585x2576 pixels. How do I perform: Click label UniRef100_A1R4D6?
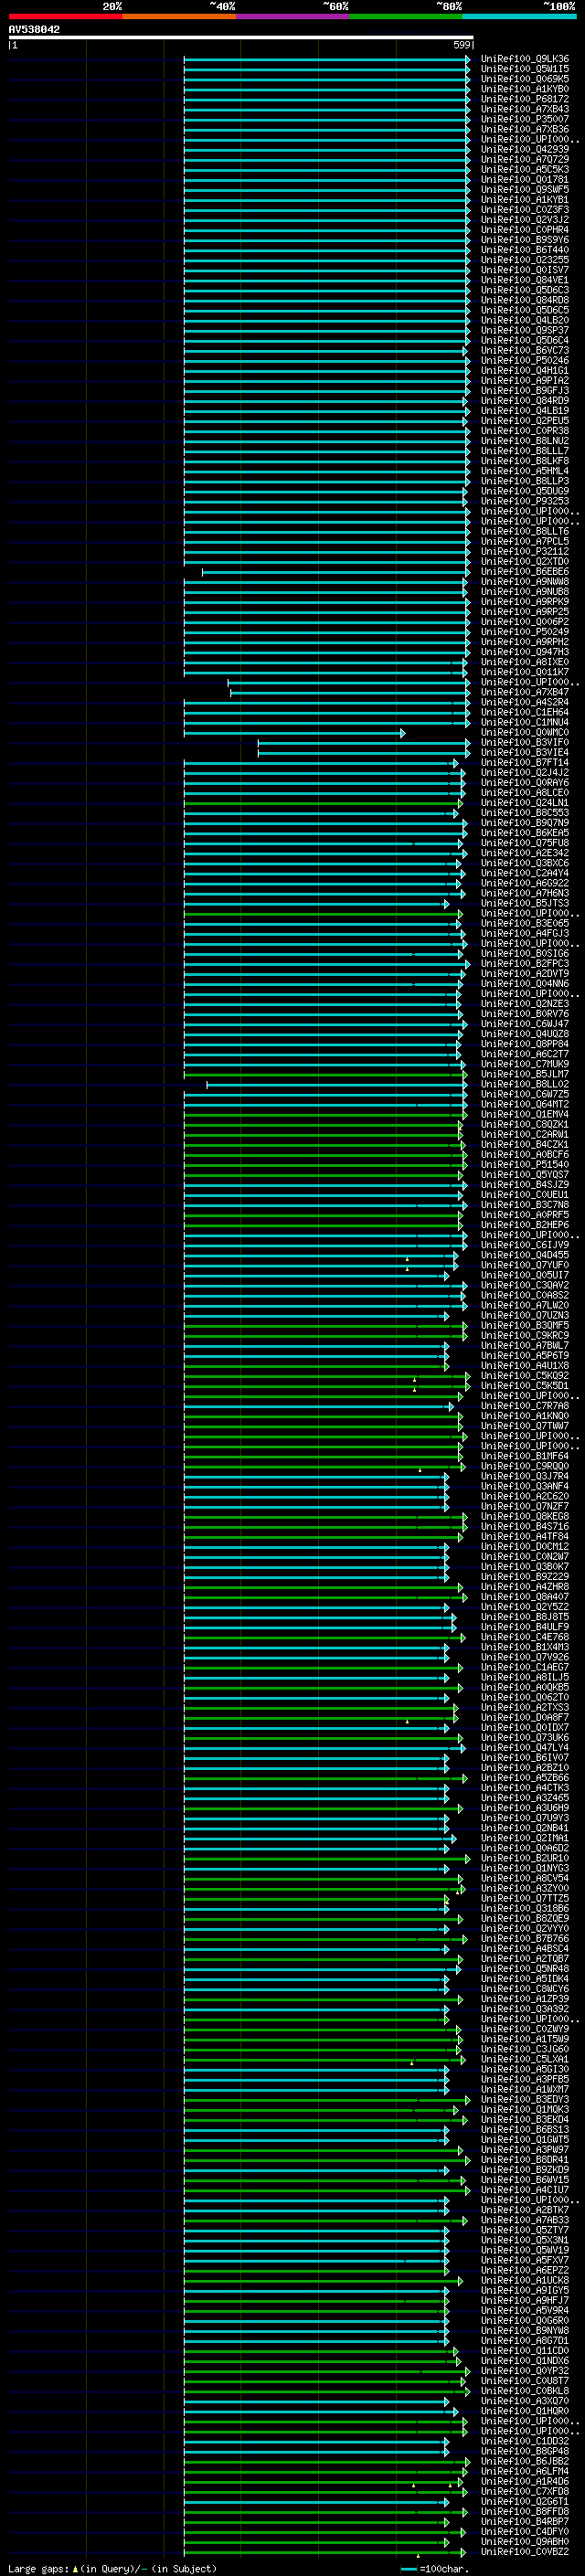click(525, 2480)
